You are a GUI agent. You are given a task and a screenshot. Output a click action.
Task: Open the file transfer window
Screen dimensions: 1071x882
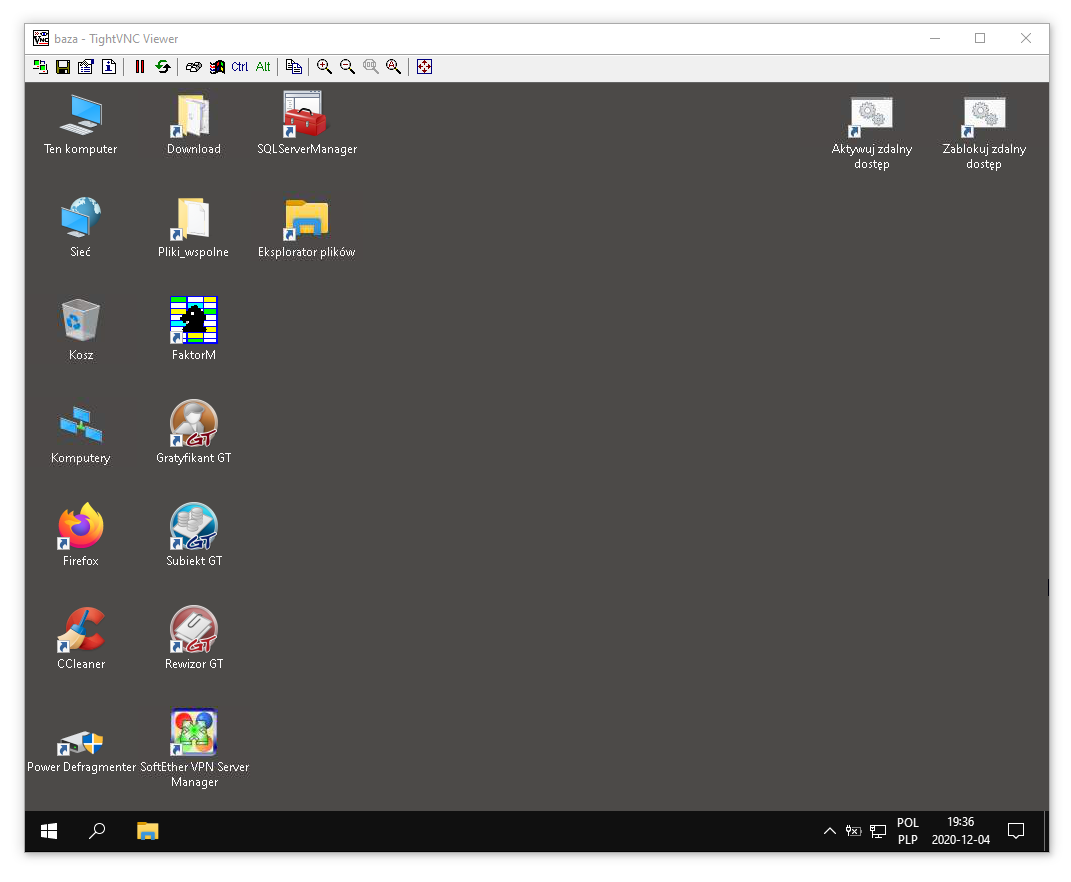tap(294, 67)
